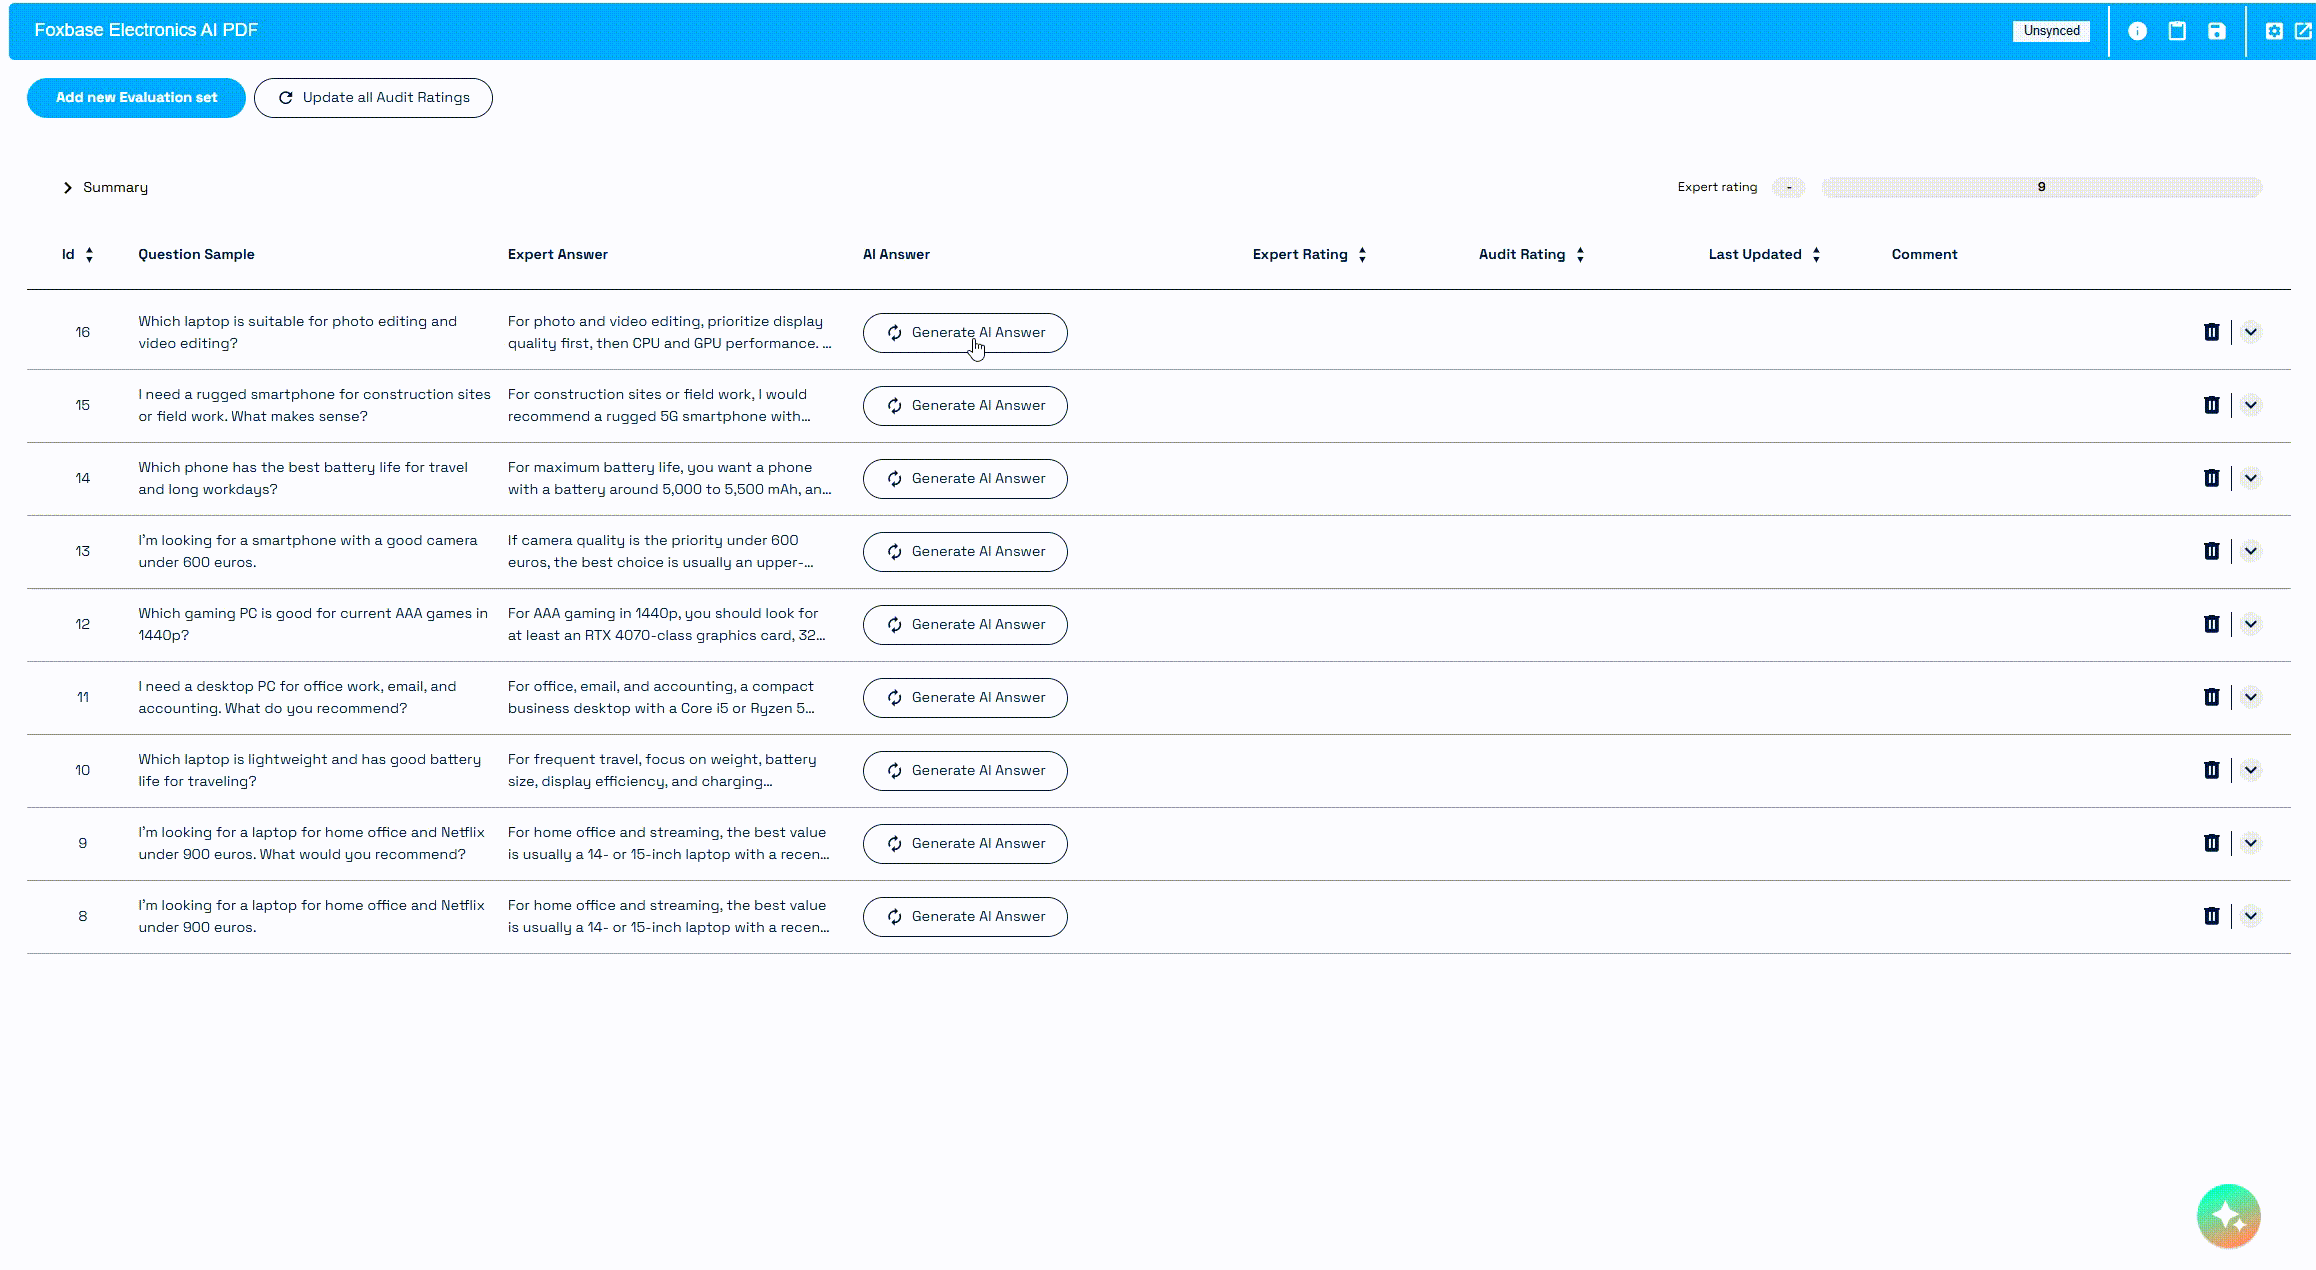Screen dimensions: 2316x1270
Task: Click the expert answer about 5,000 to 5,500 mAh battery
Action: point(669,478)
